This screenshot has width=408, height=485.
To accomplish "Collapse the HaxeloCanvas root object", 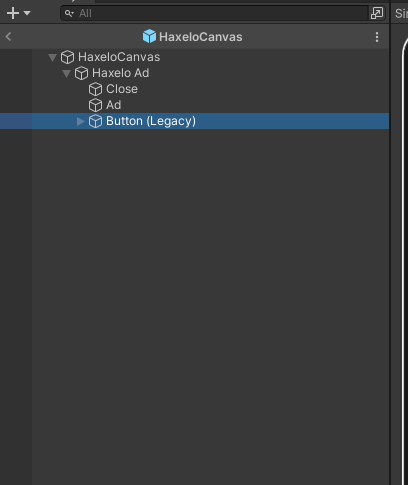I will tap(52, 57).
